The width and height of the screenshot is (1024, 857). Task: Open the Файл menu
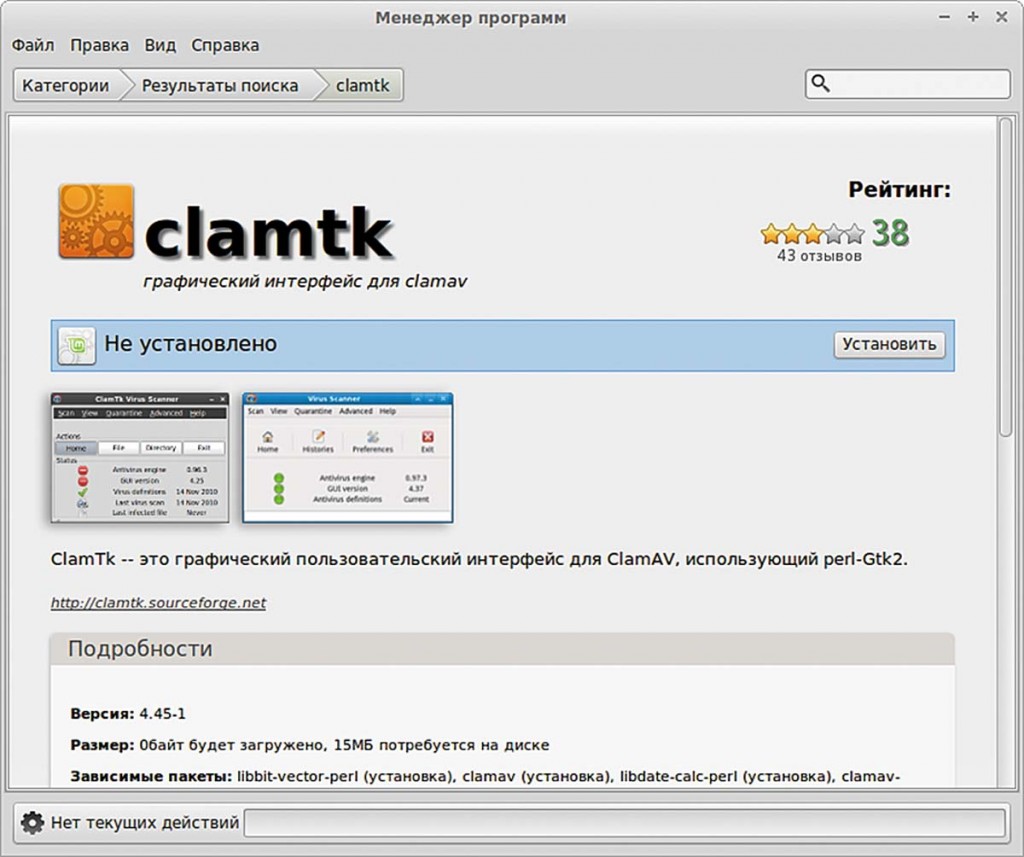(x=33, y=45)
